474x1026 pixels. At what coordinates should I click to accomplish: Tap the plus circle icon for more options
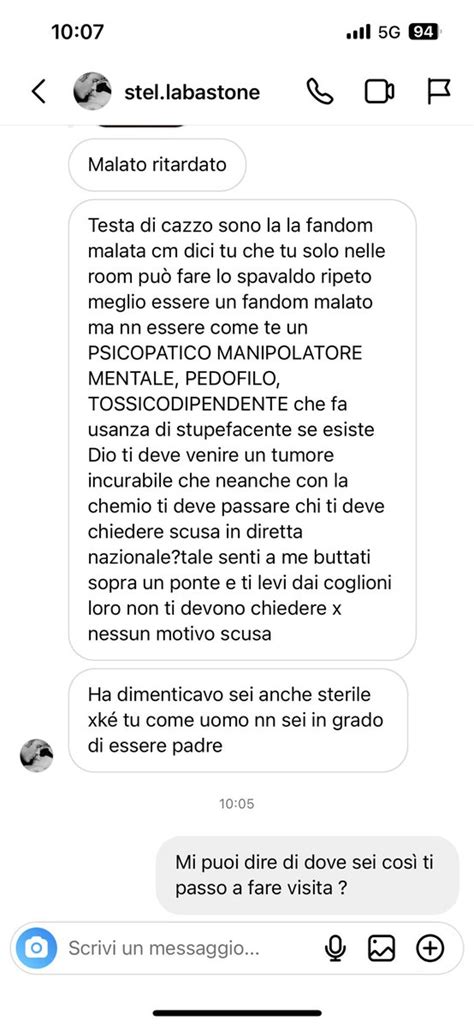pyautogui.click(x=430, y=948)
